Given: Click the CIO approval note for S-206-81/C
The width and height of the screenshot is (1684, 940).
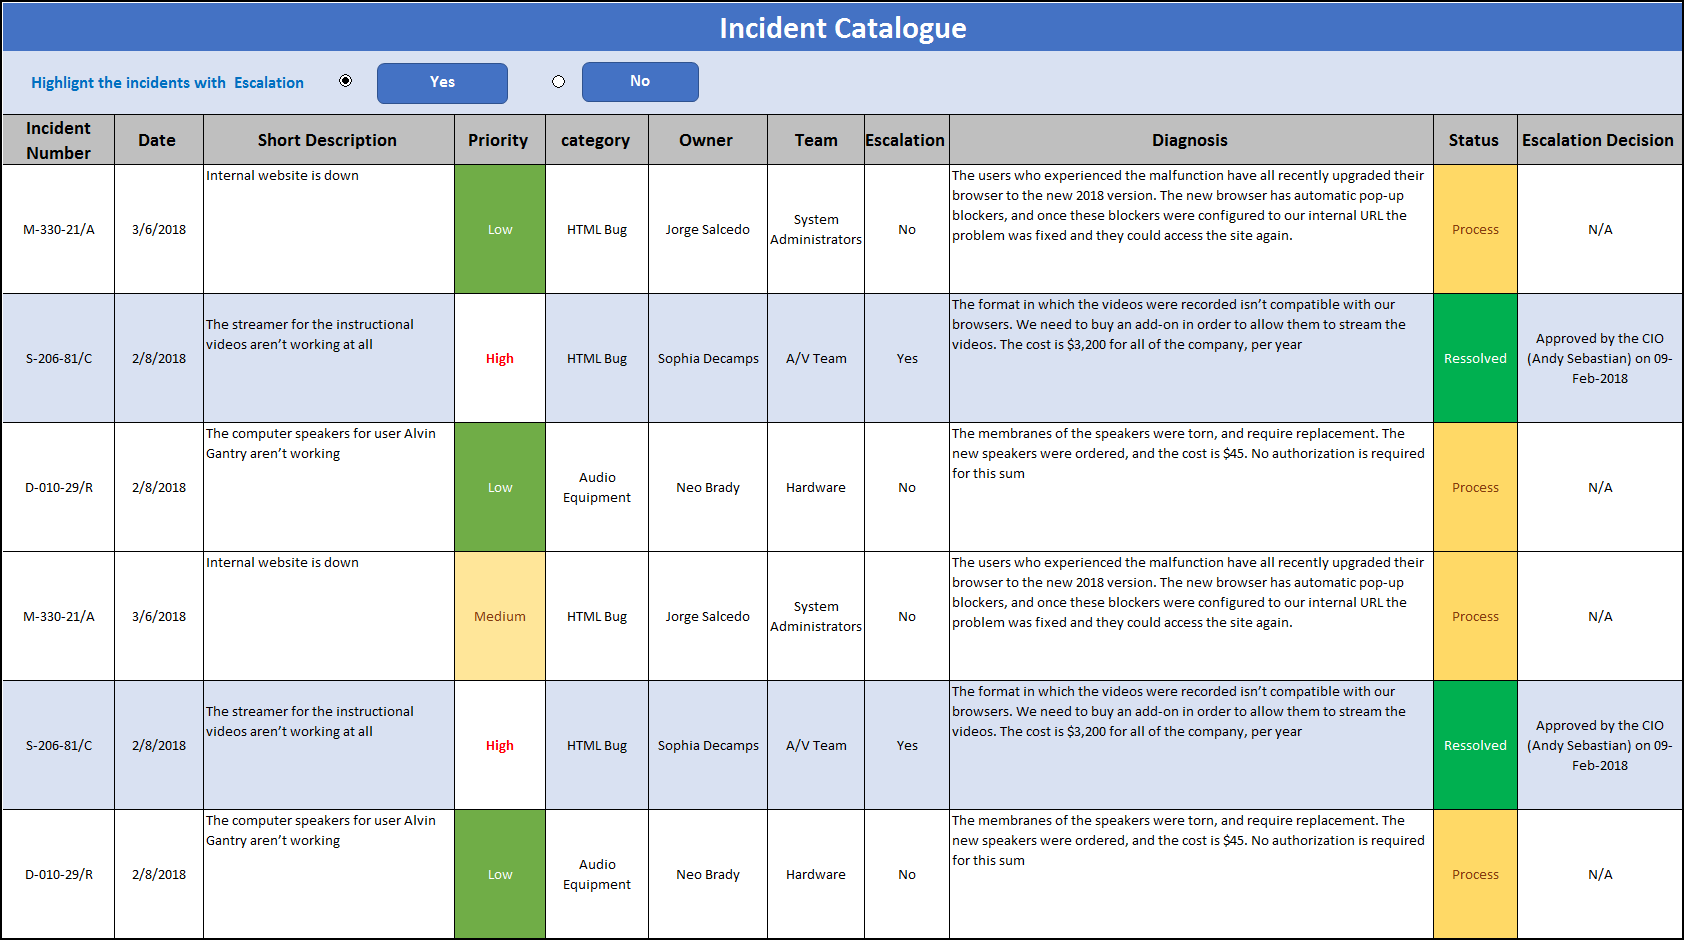Looking at the screenshot, I should (1598, 358).
